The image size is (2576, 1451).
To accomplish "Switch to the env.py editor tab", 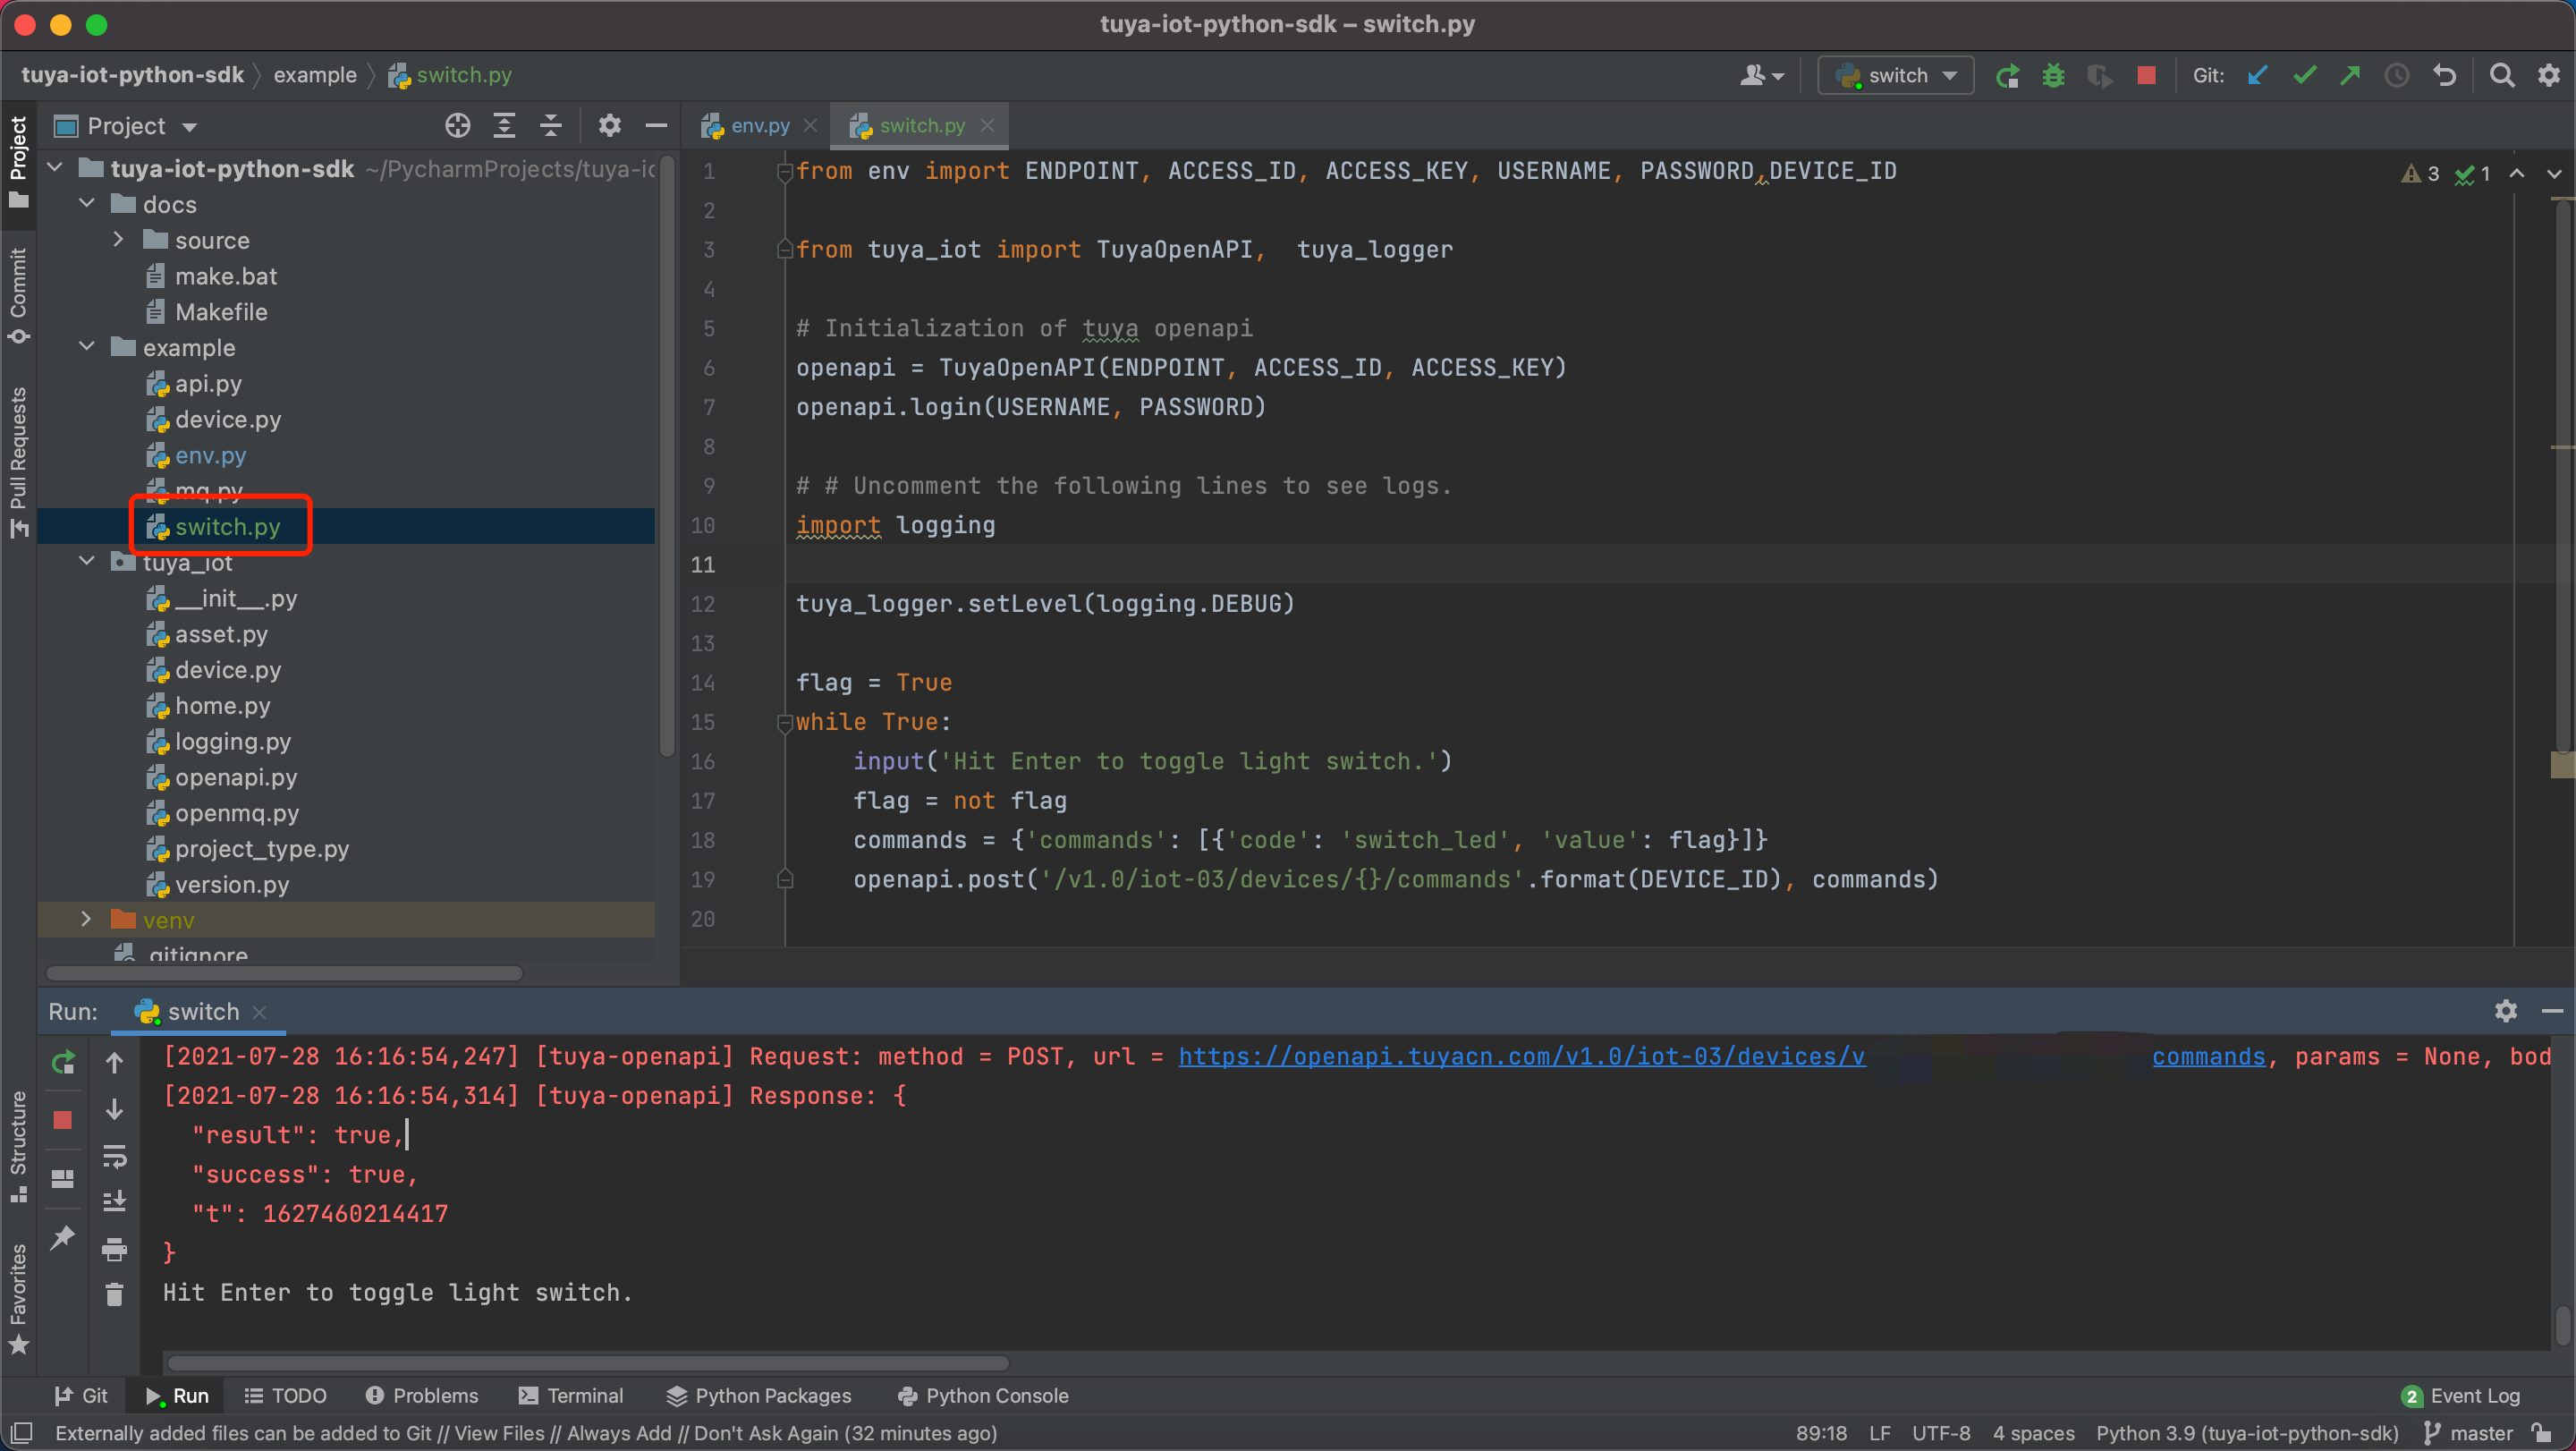I will click(x=756, y=124).
